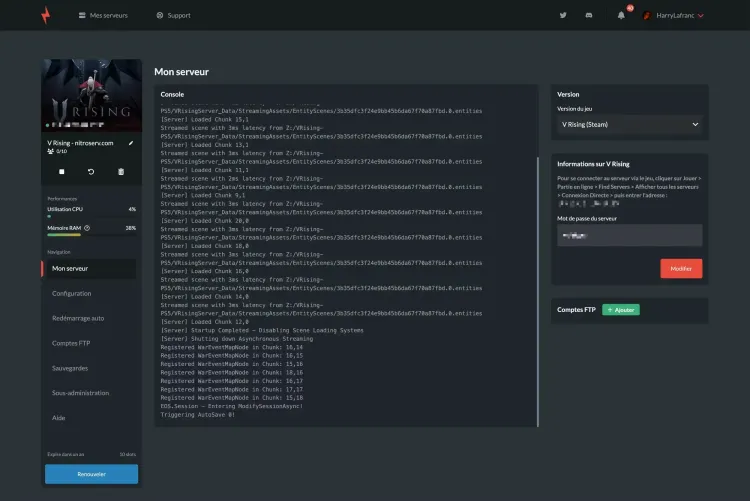Click the Modifier button
The width and height of the screenshot is (750, 501).
681,268
